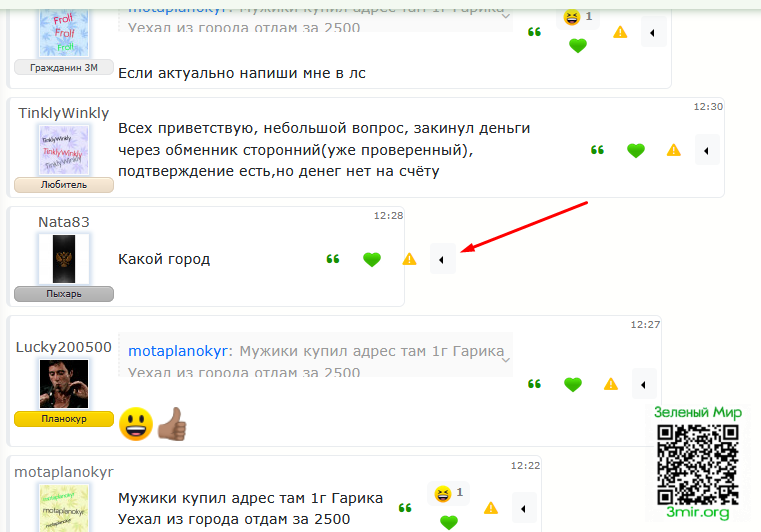
Task: Like Nata83's message with green heart
Action: (372, 259)
